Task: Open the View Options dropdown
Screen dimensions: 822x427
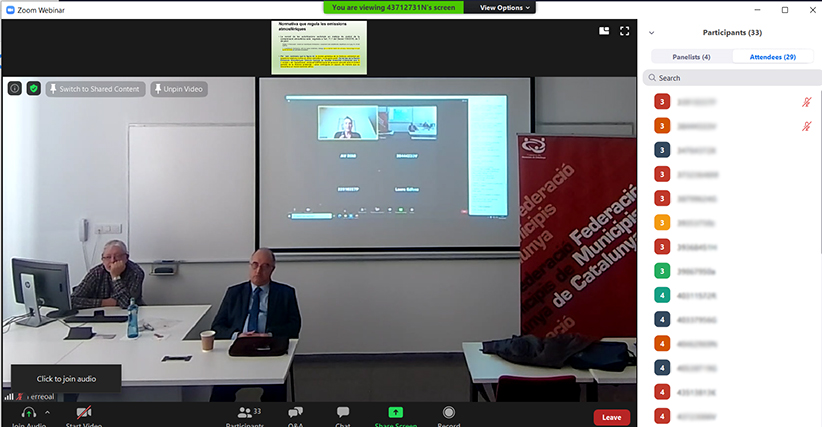Action: coord(504,7)
